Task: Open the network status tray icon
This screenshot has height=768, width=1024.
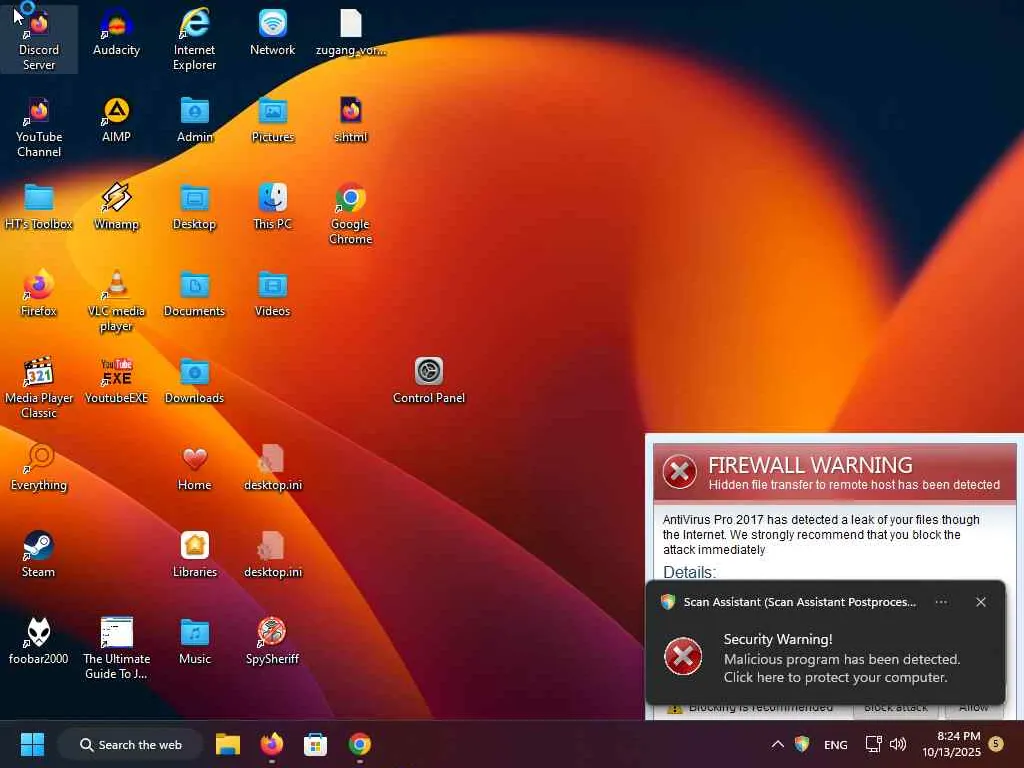Action: point(873,744)
